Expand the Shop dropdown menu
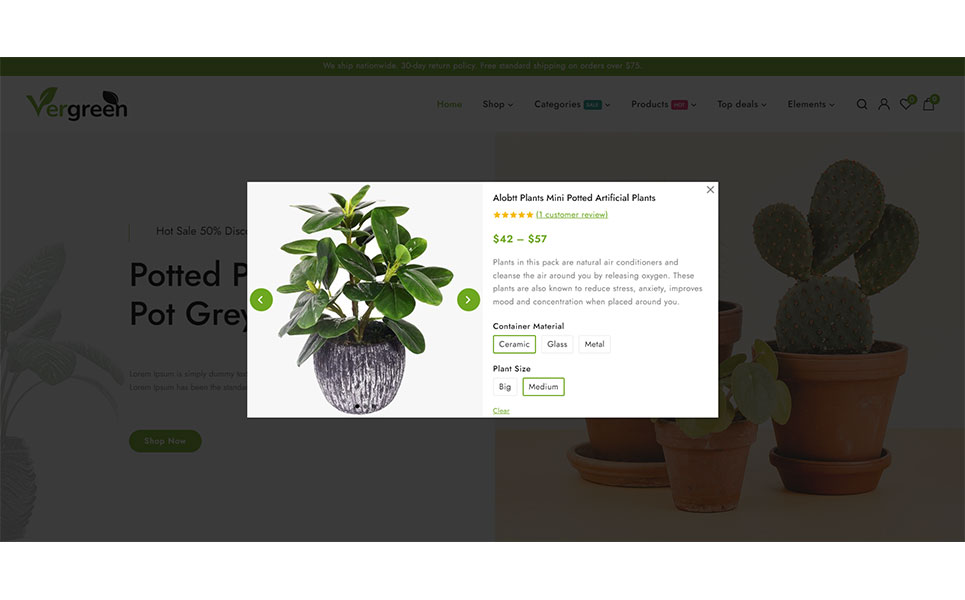965x600 pixels. tap(497, 105)
